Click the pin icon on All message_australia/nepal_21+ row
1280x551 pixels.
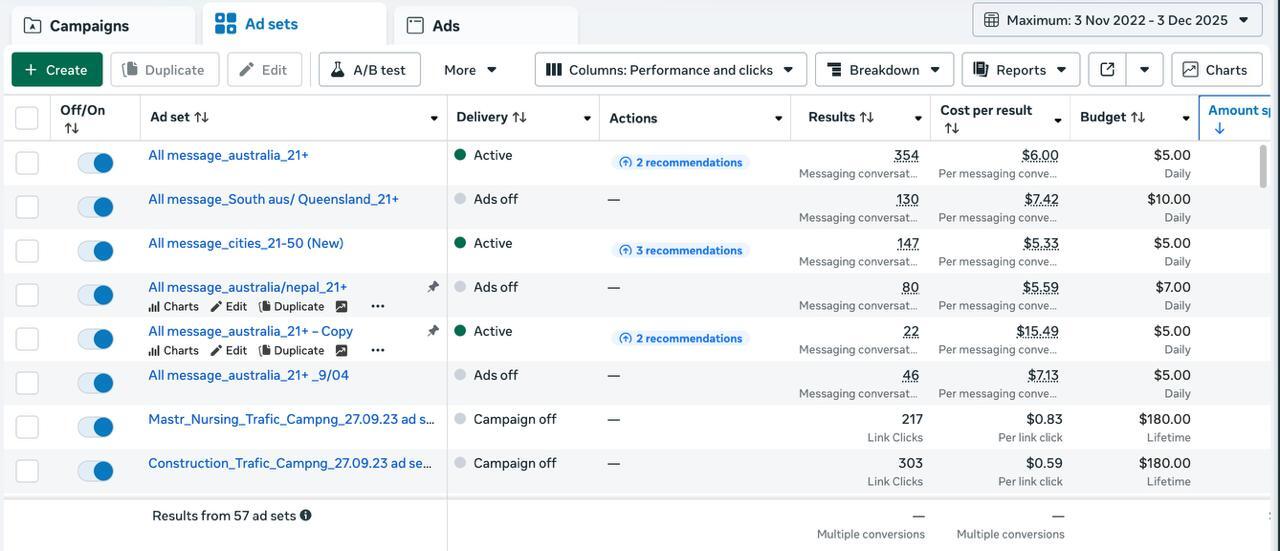tap(433, 287)
